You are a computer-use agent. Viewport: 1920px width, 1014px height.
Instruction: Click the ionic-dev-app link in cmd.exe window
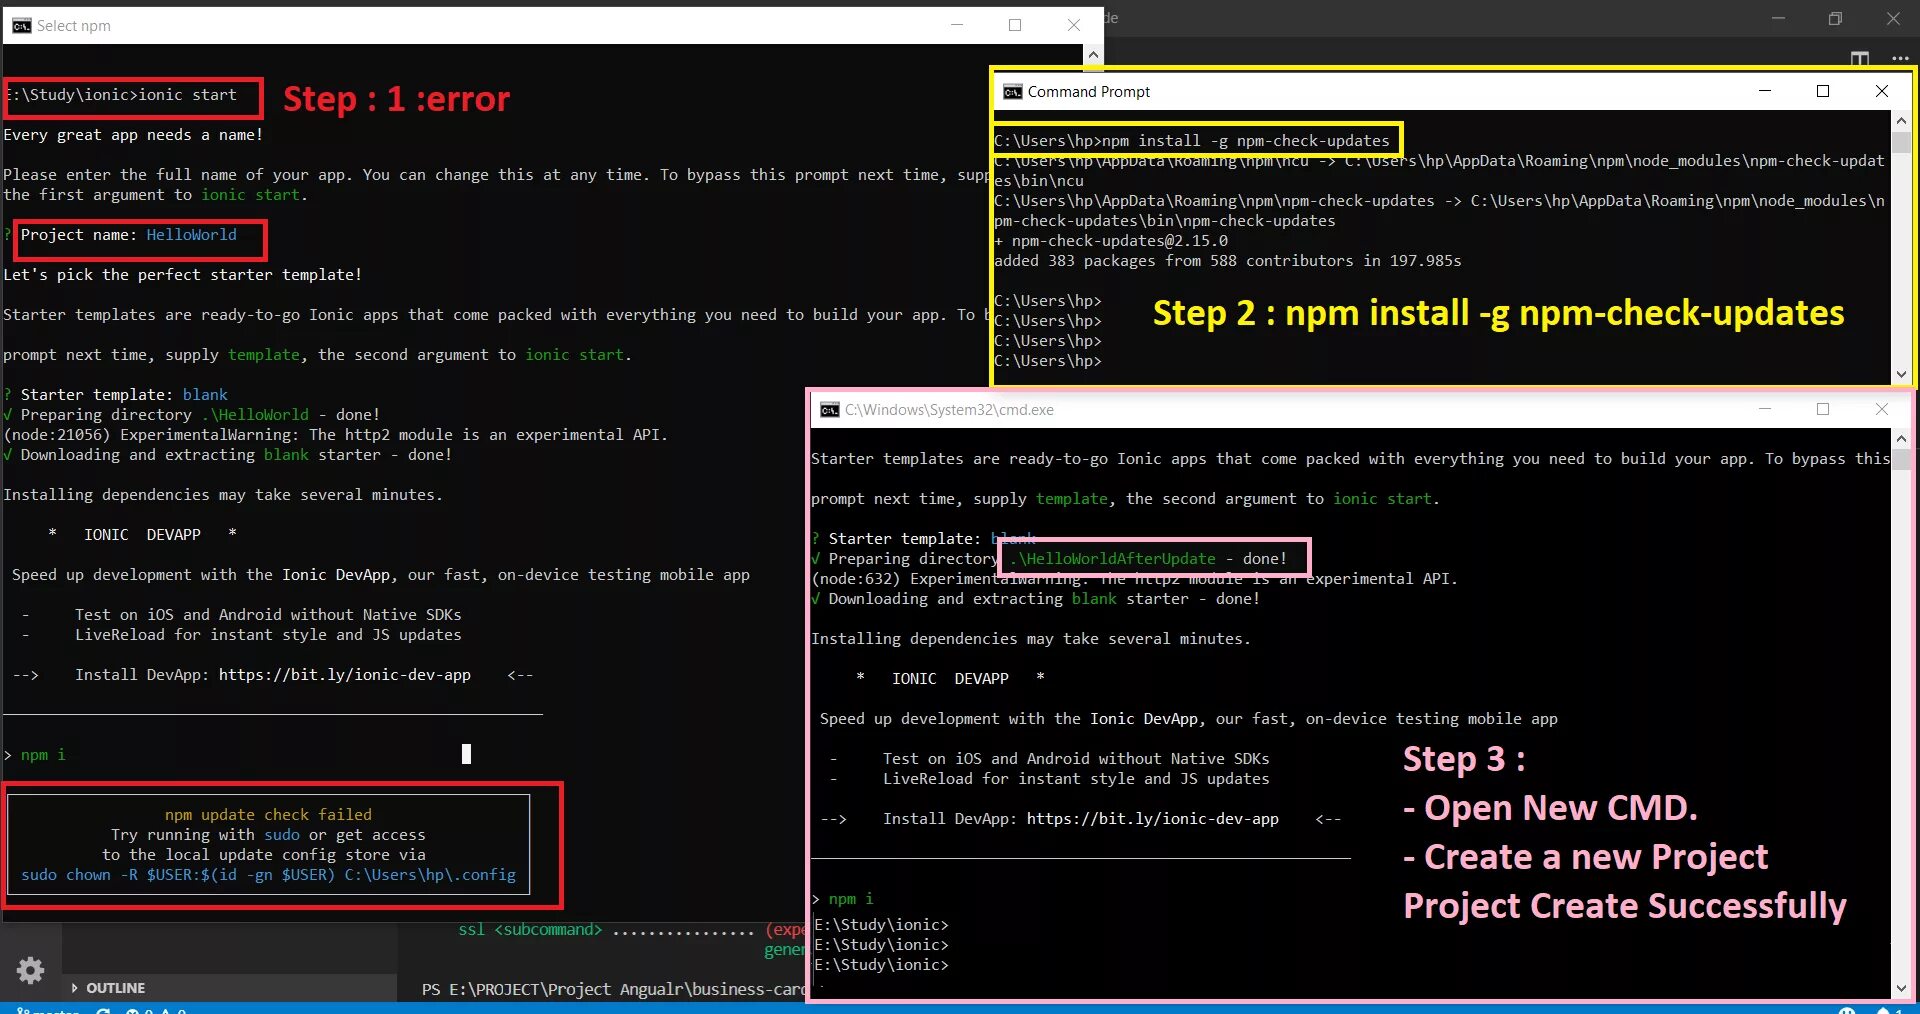pos(1153,819)
